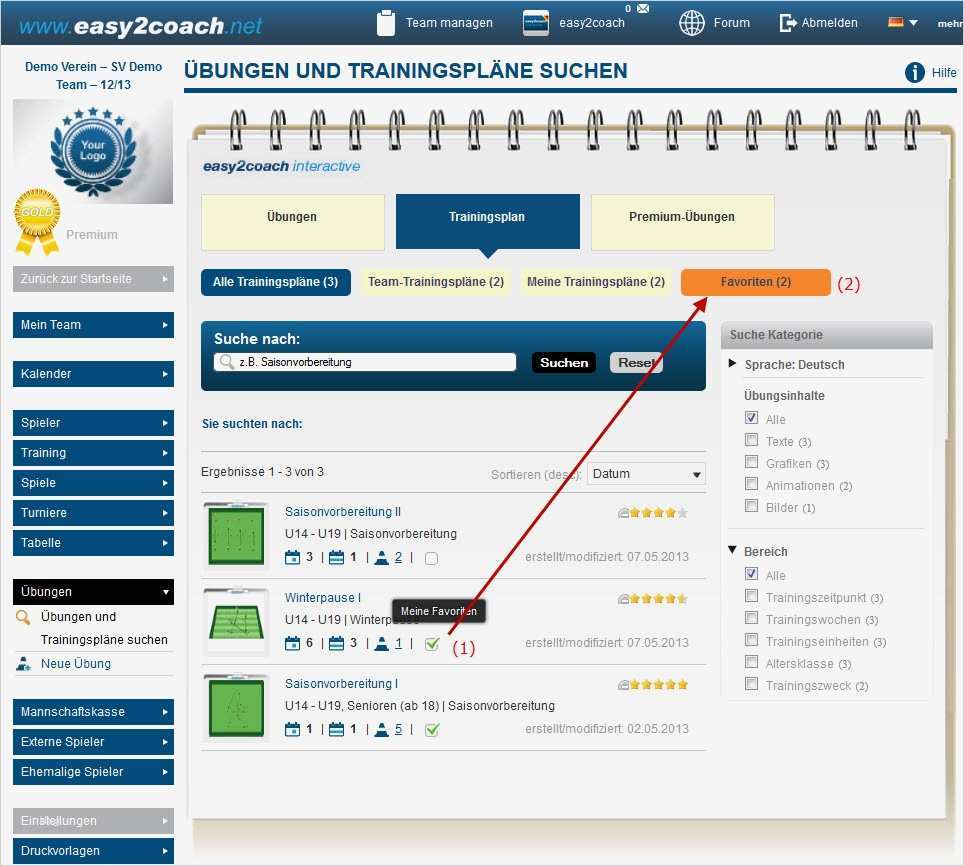Open Winterpause I pitch thumbnail

(237, 621)
